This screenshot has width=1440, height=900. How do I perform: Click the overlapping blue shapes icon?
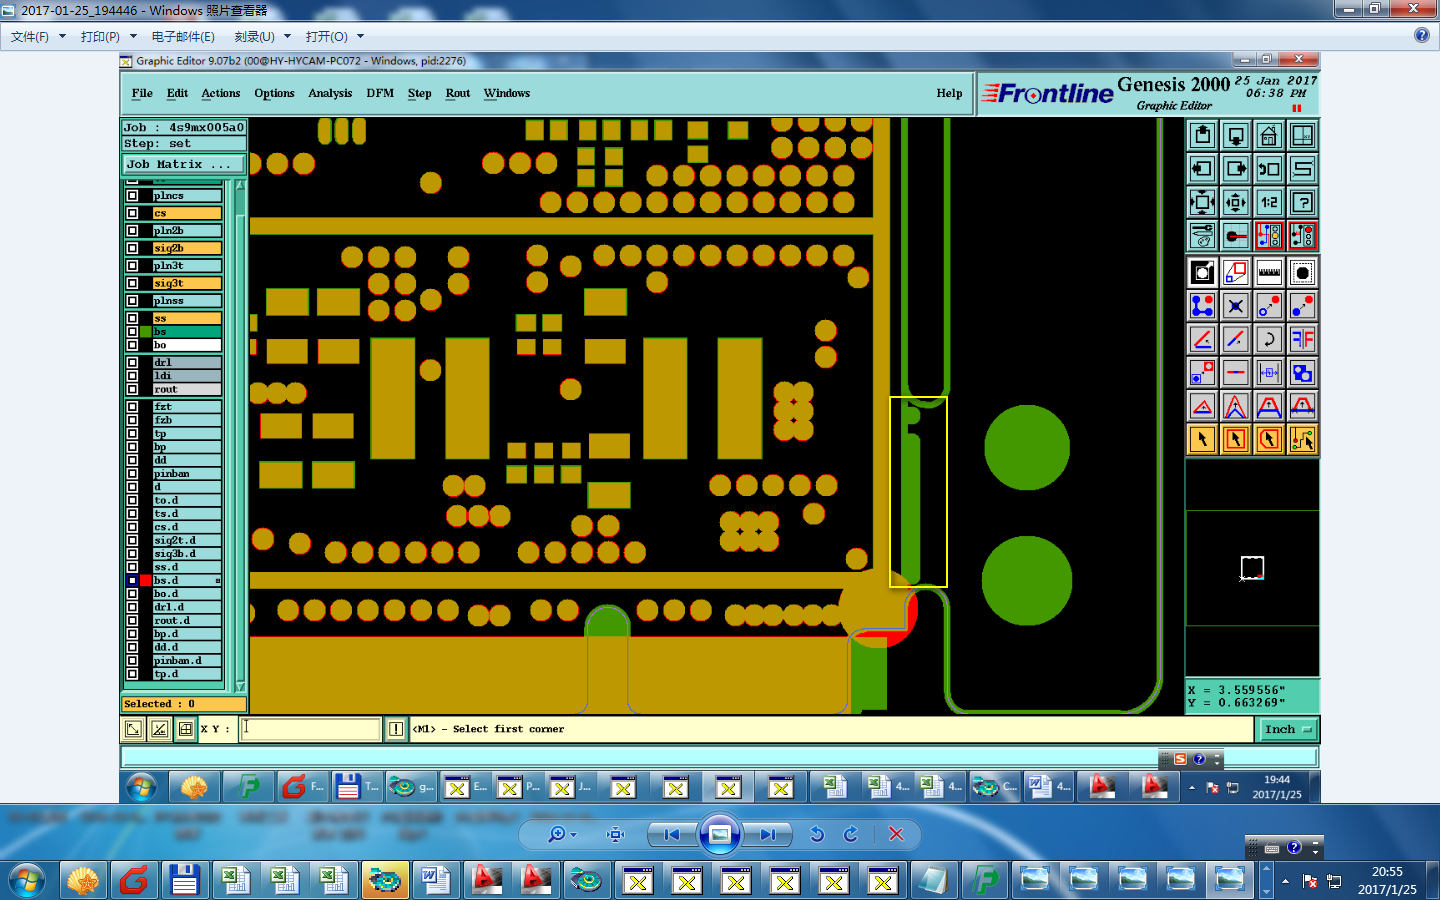pyautogui.click(x=1302, y=373)
